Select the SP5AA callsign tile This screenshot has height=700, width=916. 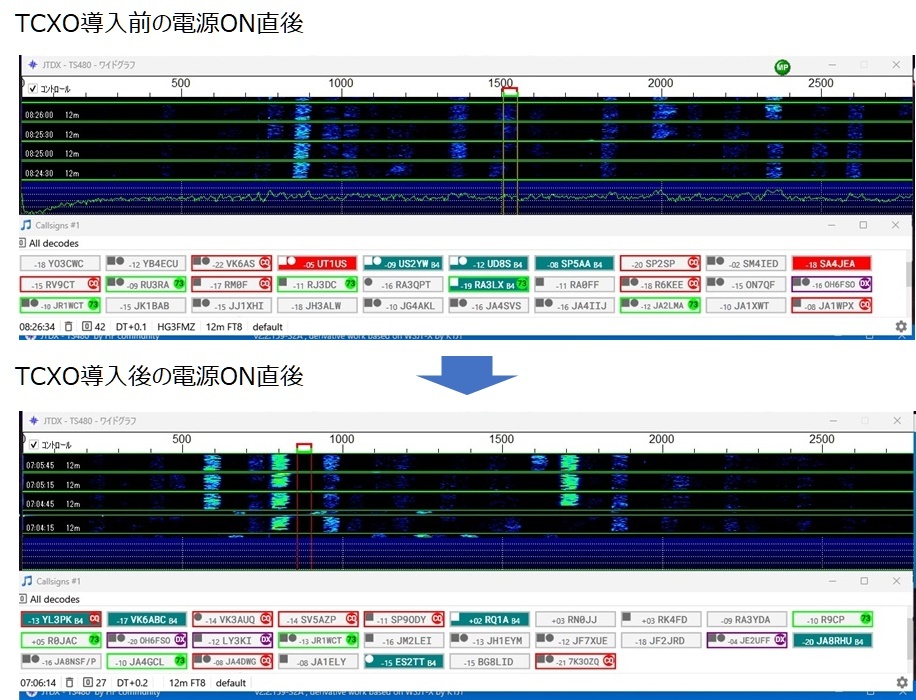[x=574, y=263]
